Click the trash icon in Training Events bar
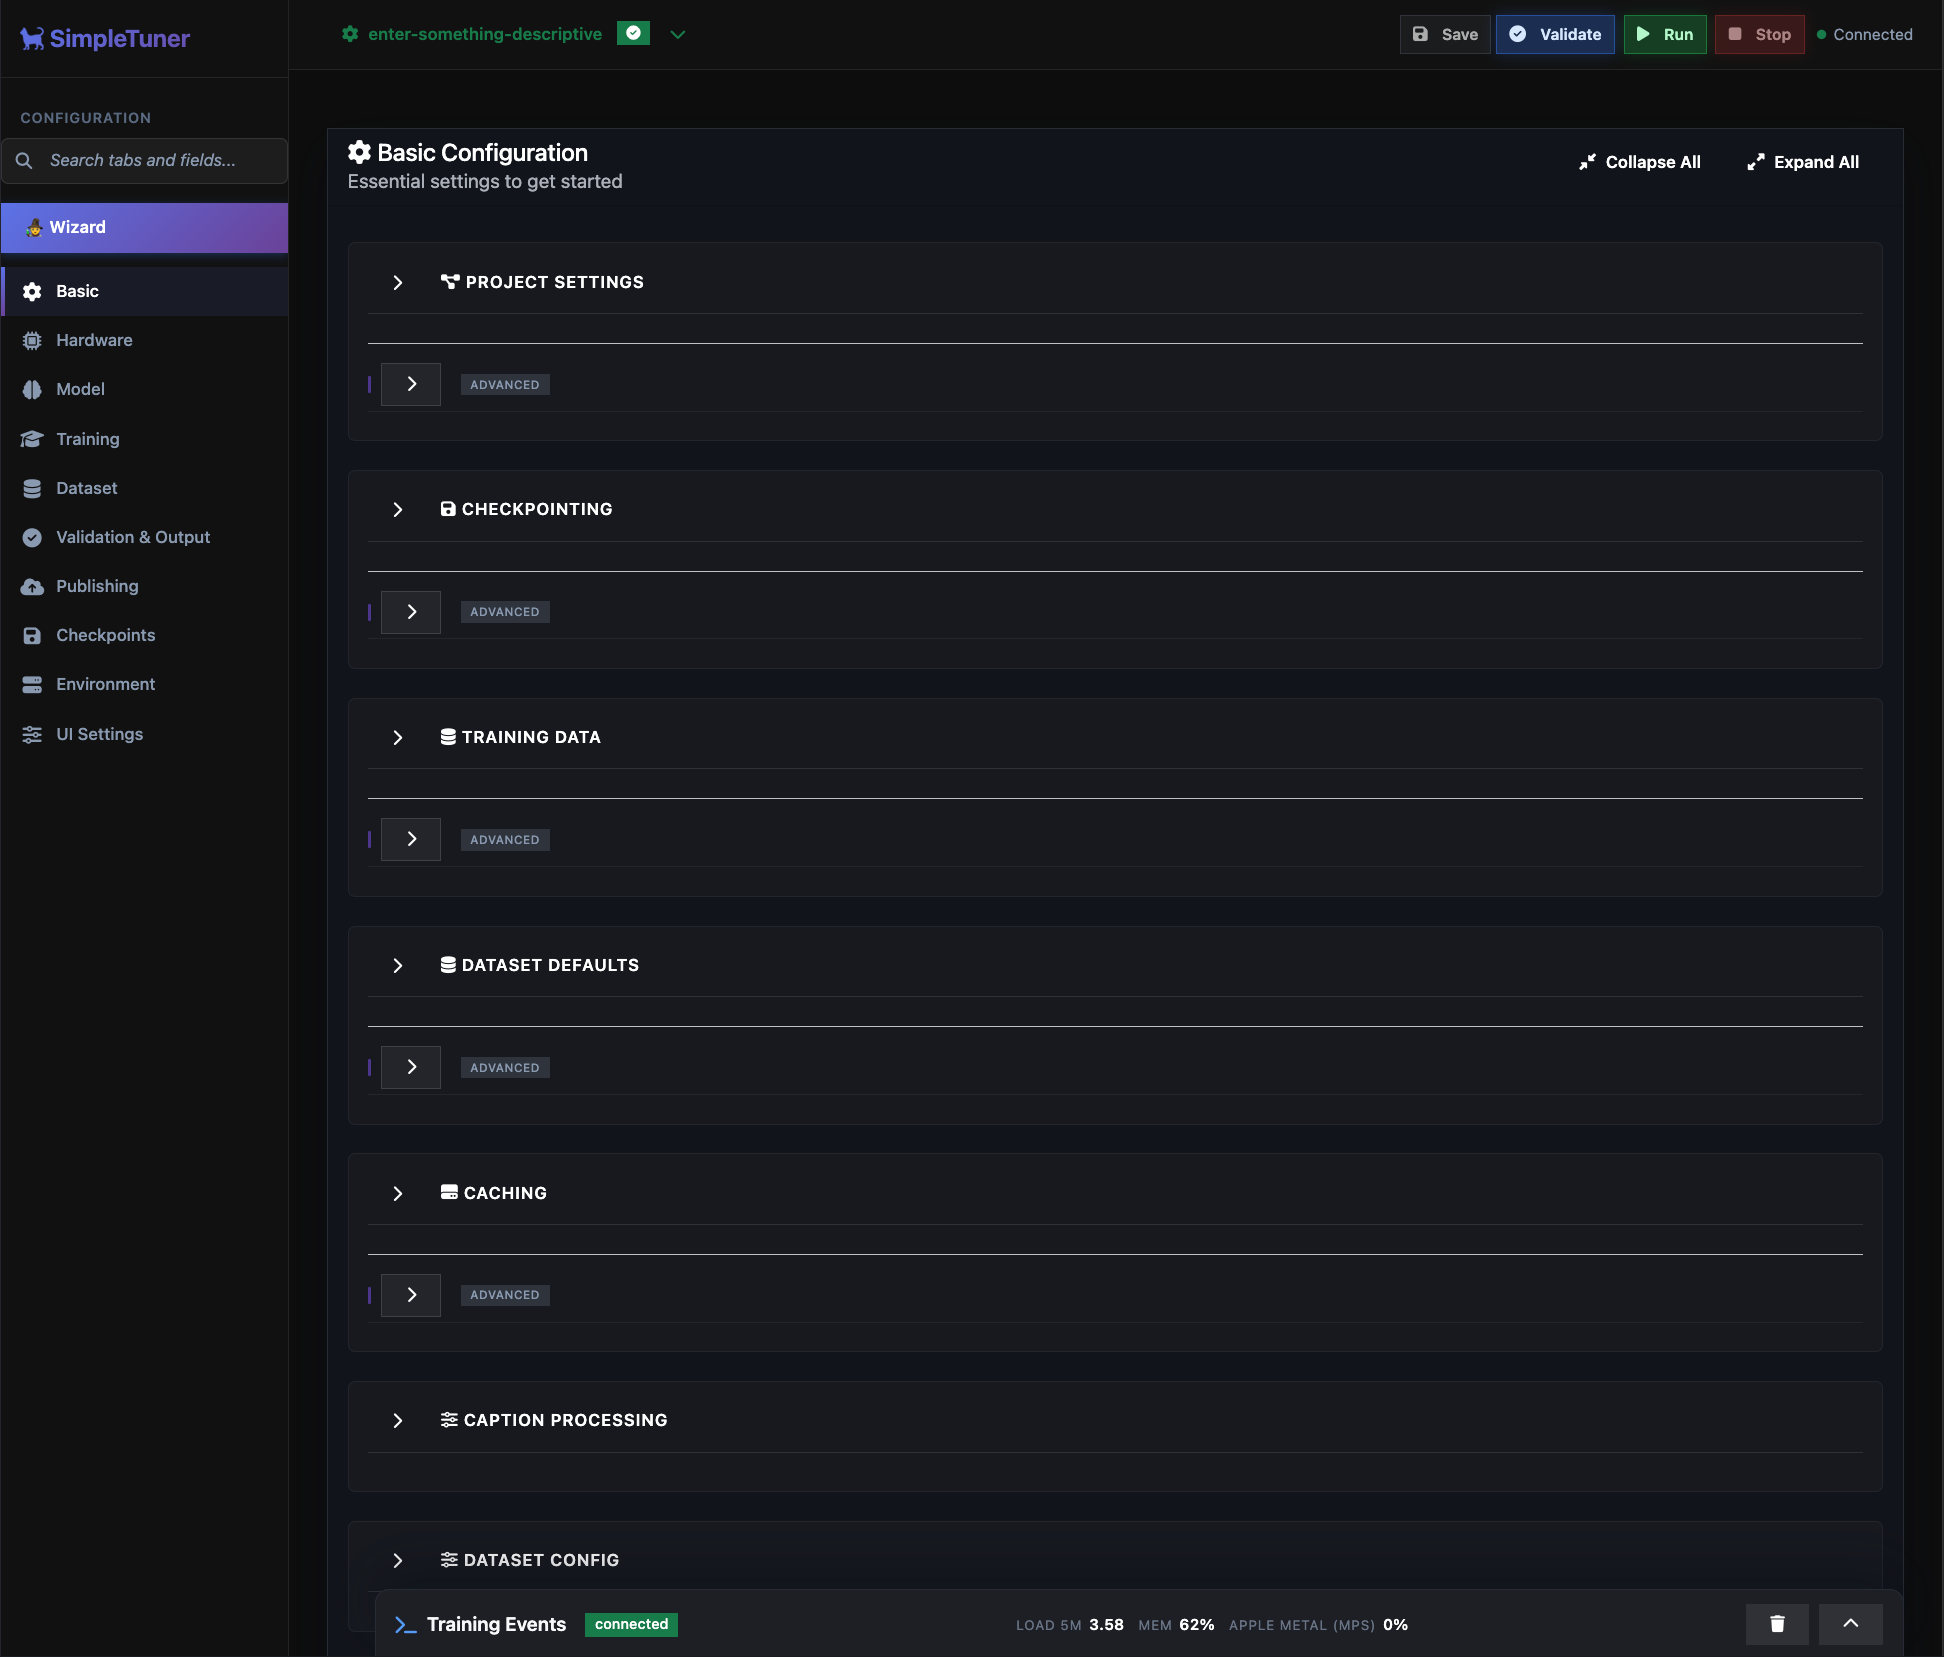 (1777, 1624)
